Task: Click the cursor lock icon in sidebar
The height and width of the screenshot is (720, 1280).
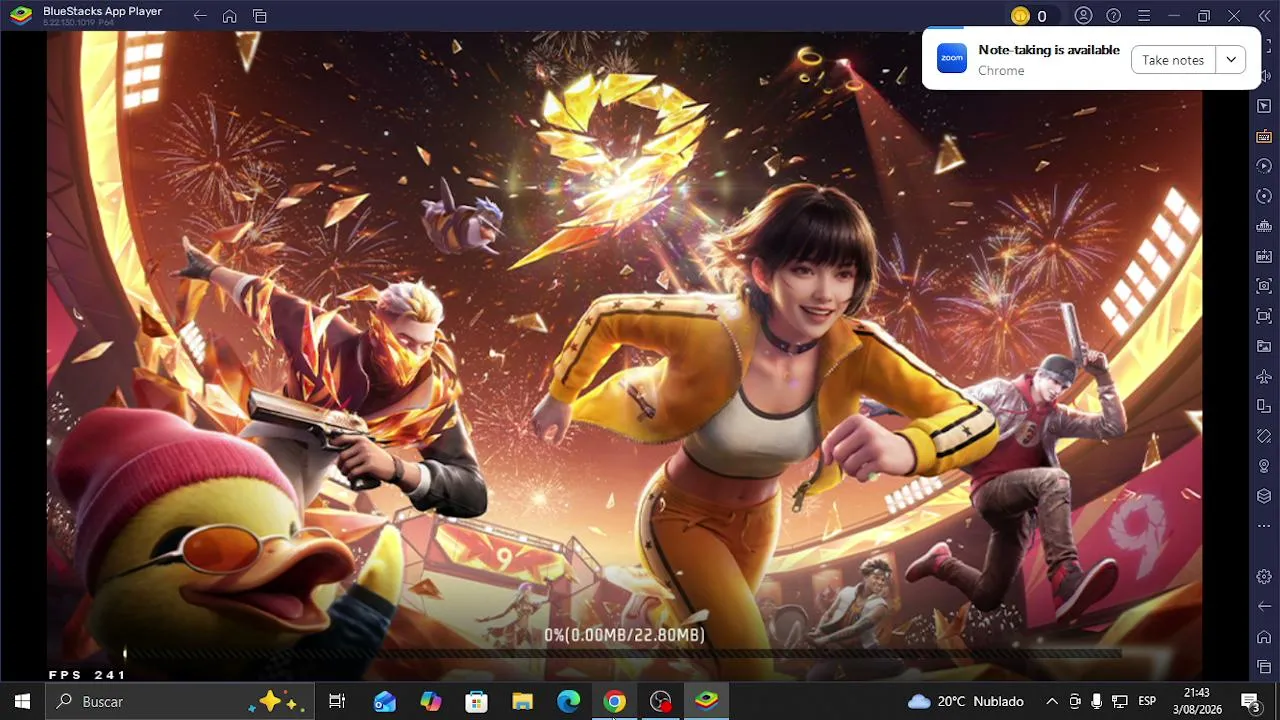Action: click(1264, 106)
